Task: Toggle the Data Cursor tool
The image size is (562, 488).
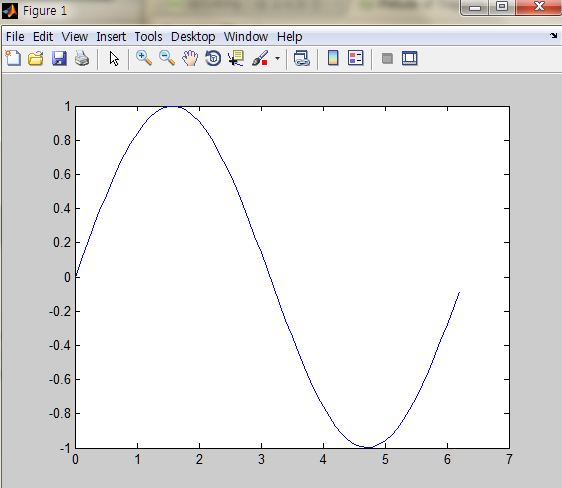Action: pyautogui.click(x=236, y=58)
